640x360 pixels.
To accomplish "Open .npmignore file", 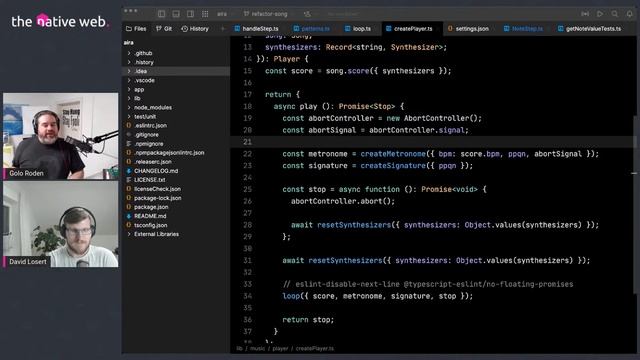I will (x=149, y=144).
